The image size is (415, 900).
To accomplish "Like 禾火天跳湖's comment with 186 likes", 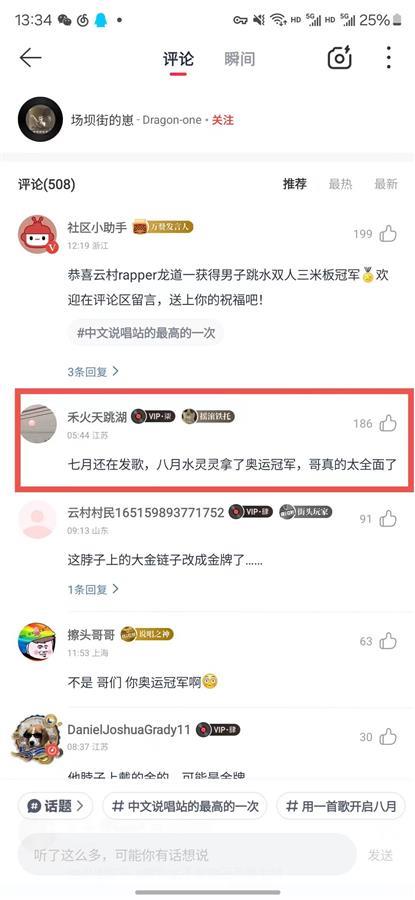I will click(389, 424).
